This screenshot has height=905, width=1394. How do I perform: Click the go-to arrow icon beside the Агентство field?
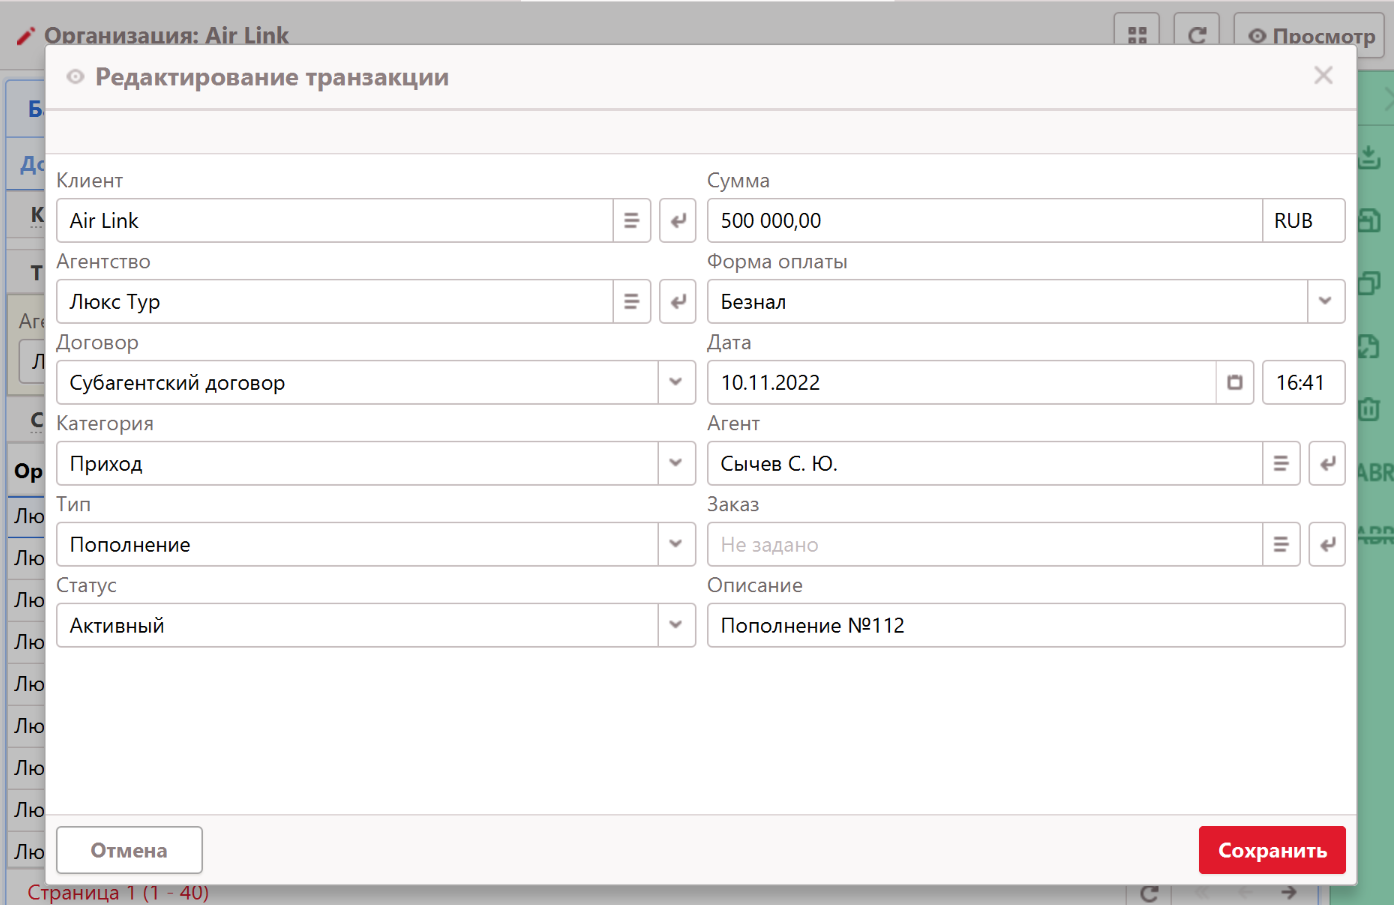pyautogui.click(x=678, y=302)
